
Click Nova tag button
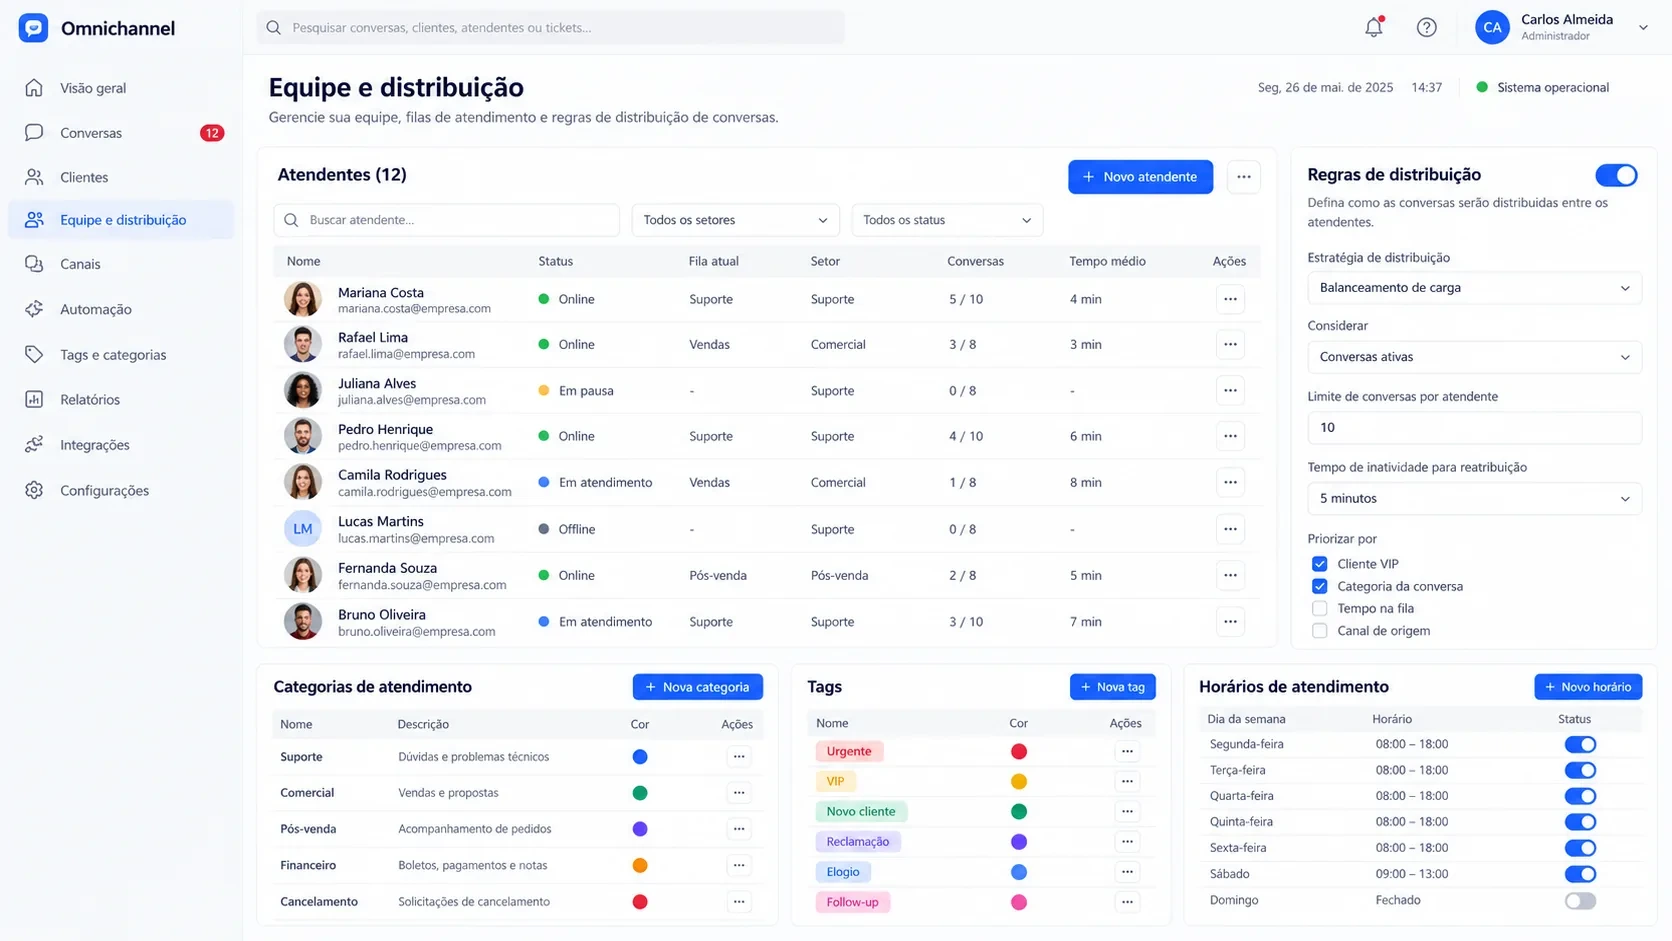(1112, 687)
